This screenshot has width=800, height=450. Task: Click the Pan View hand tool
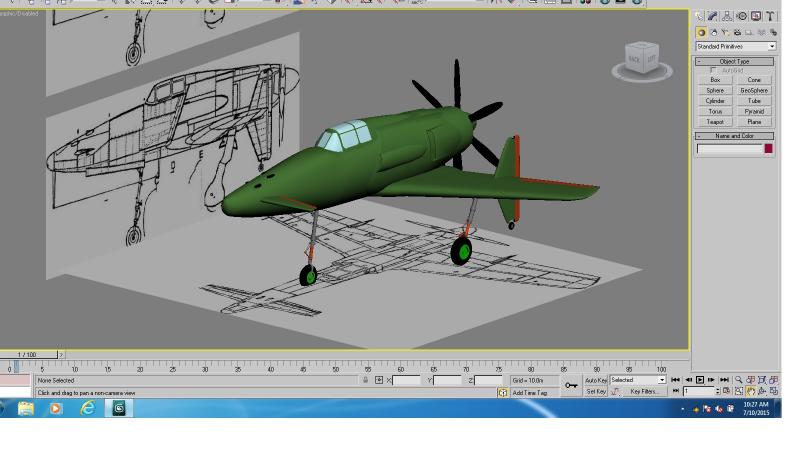click(751, 391)
